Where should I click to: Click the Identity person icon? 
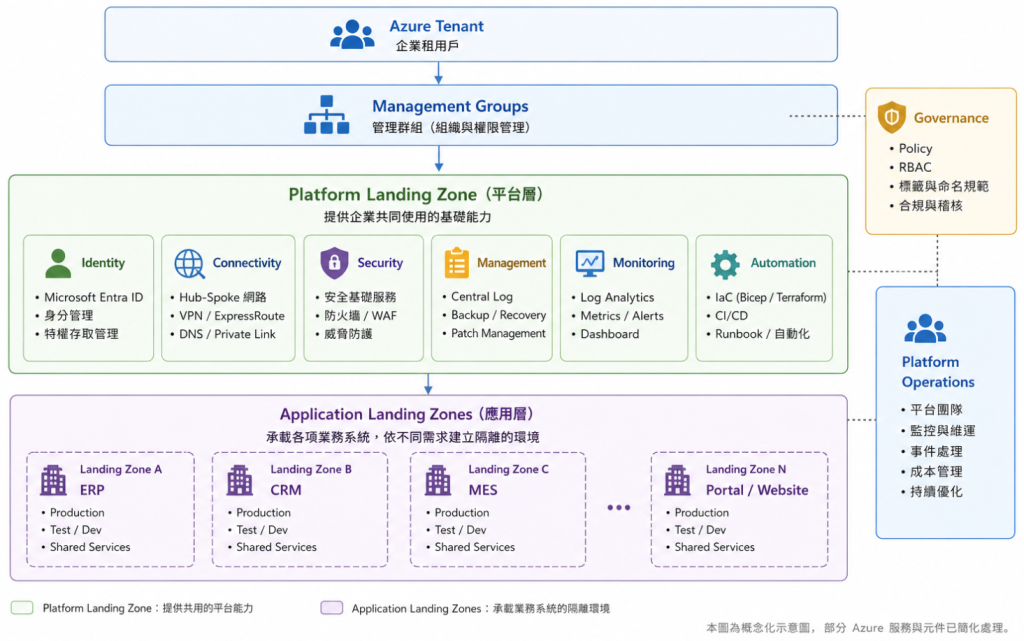point(58,263)
